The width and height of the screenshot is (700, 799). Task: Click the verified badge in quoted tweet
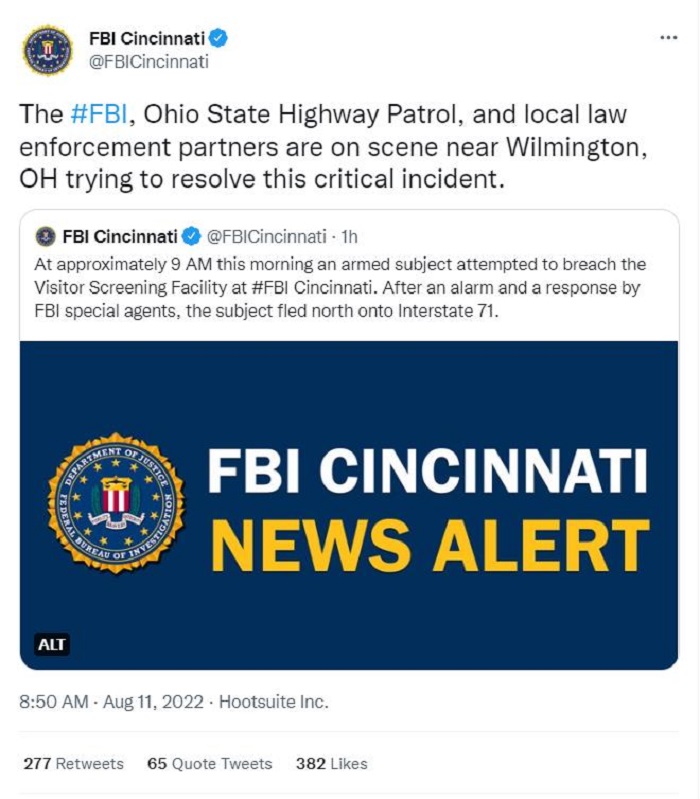tap(192, 236)
